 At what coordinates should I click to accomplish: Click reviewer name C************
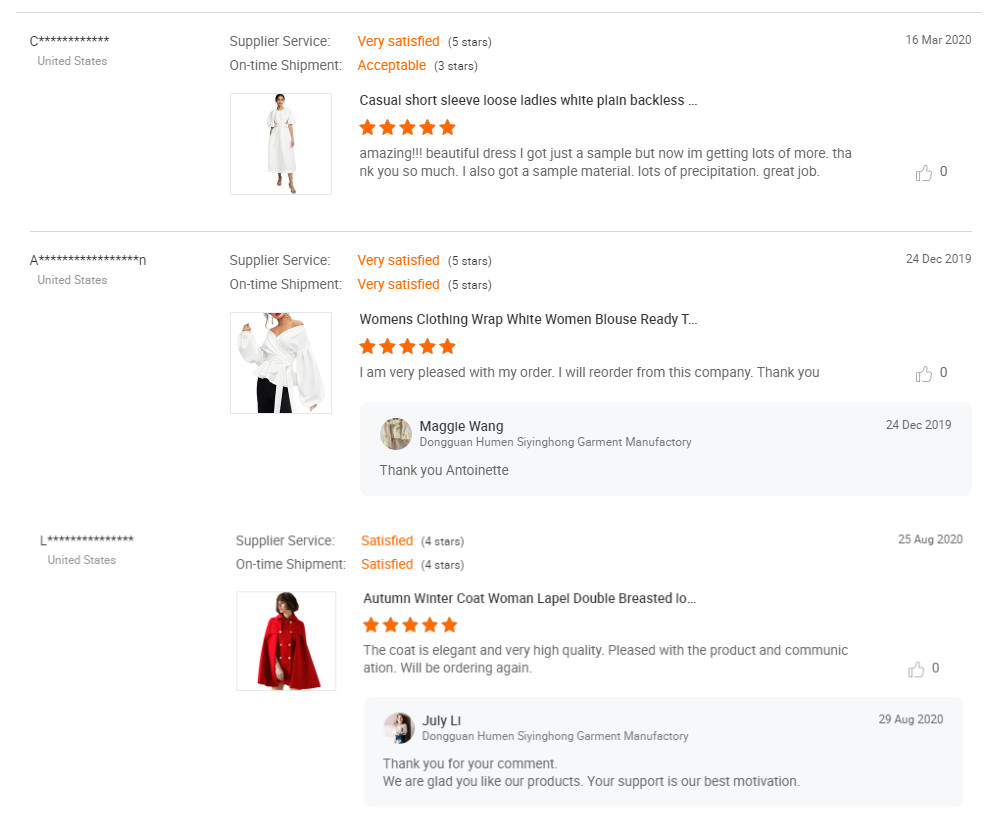70,41
